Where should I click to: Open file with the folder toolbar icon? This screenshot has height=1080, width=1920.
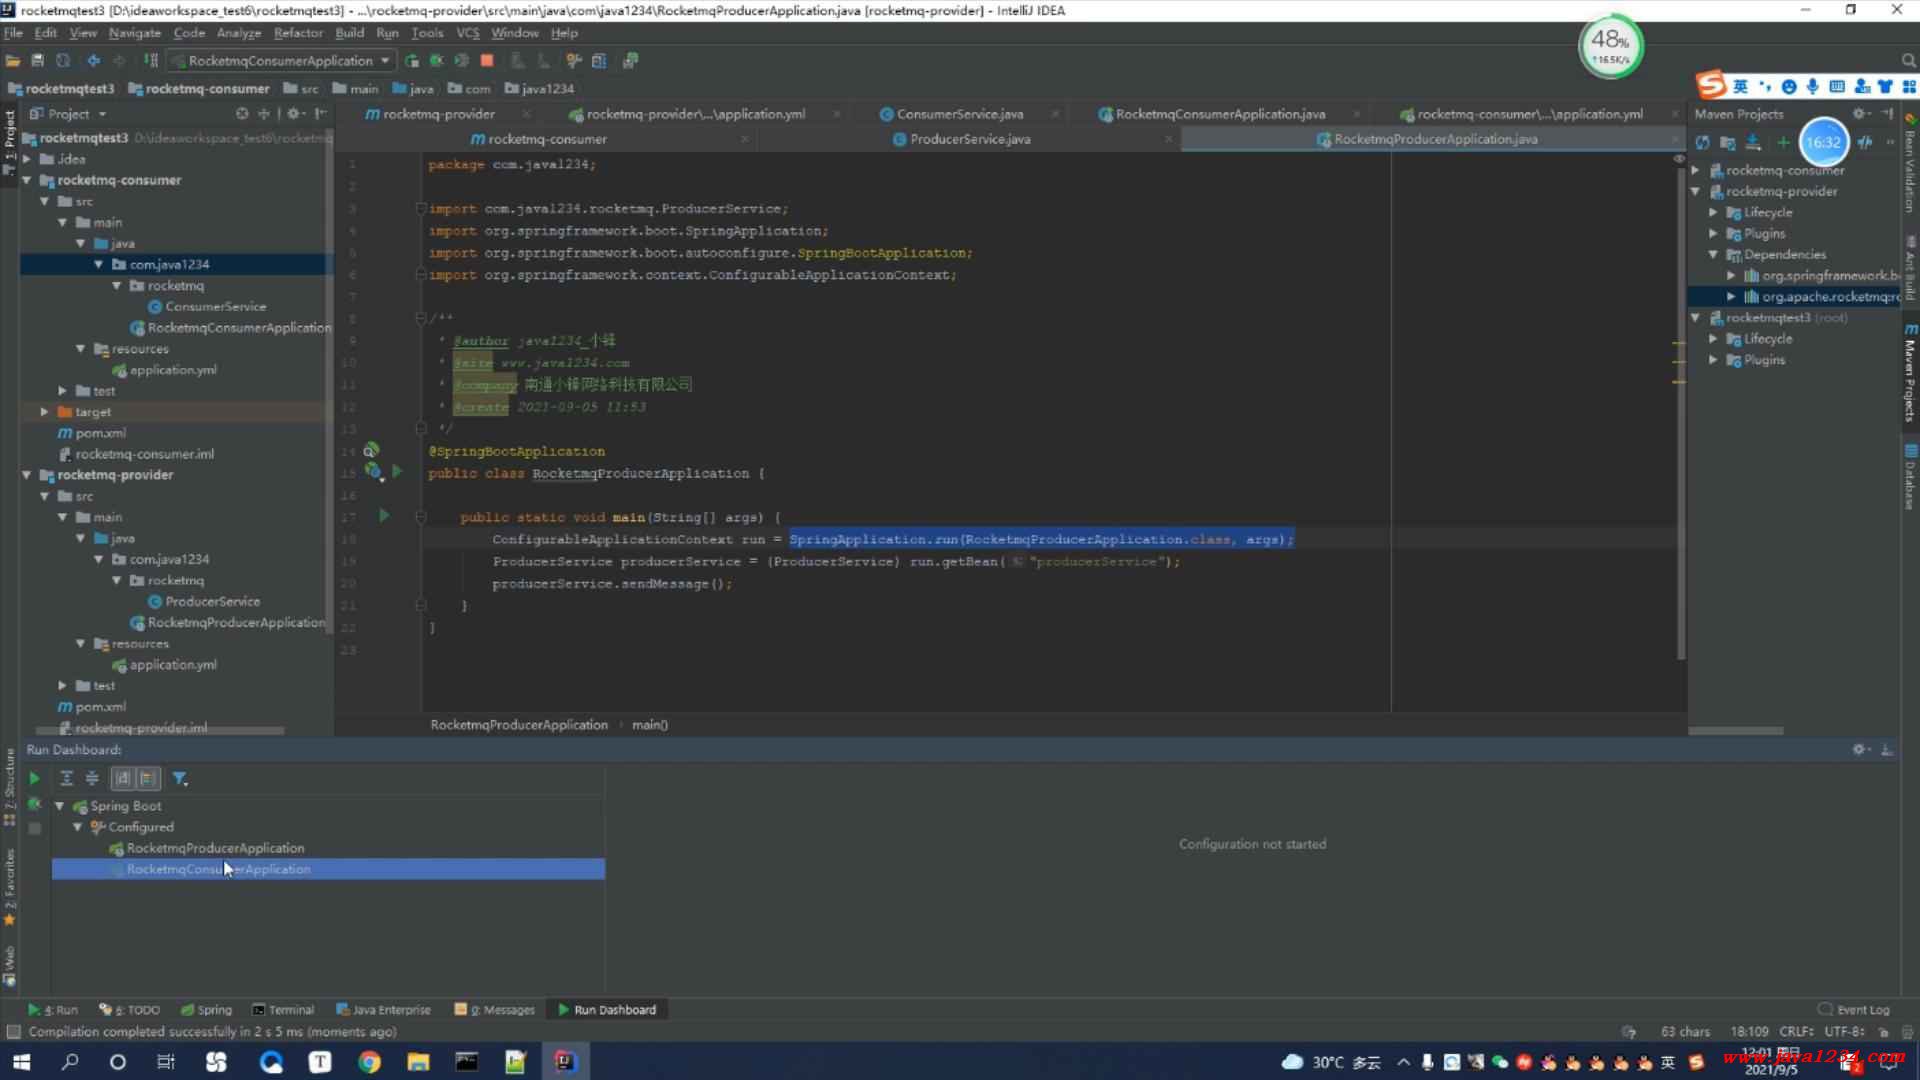click(x=13, y=61)
